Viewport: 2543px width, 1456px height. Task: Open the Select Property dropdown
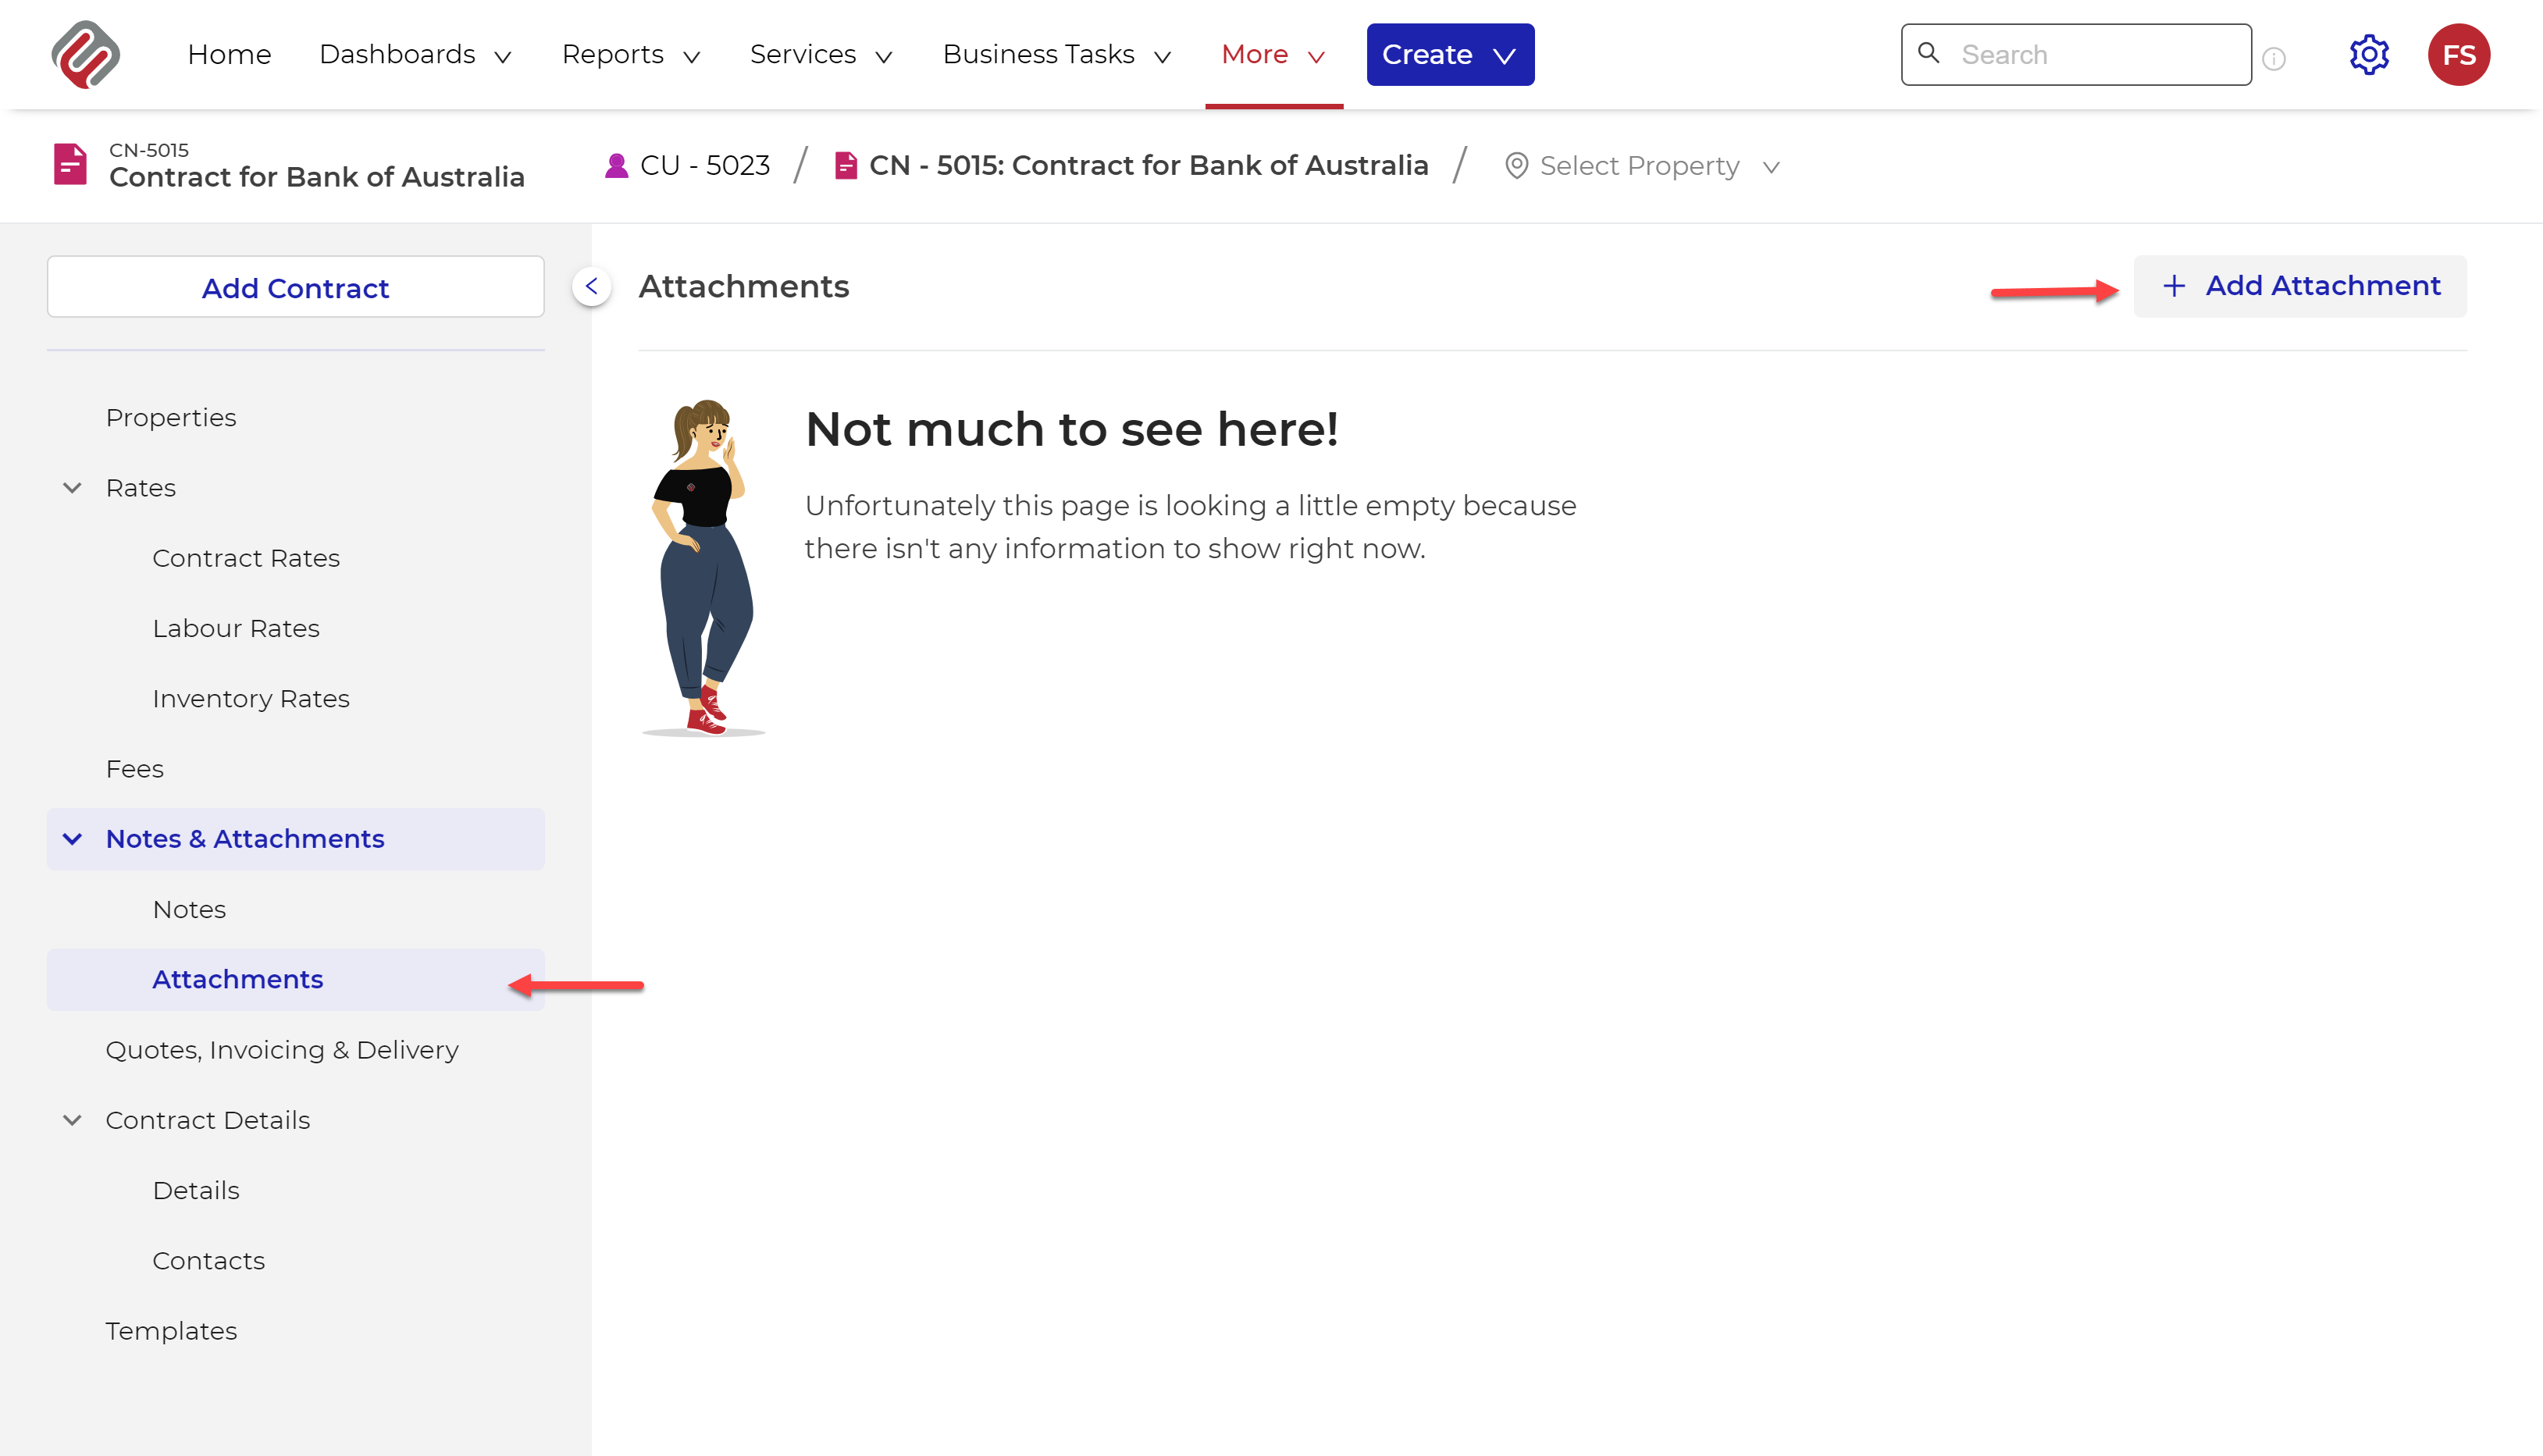point(1643,166)
